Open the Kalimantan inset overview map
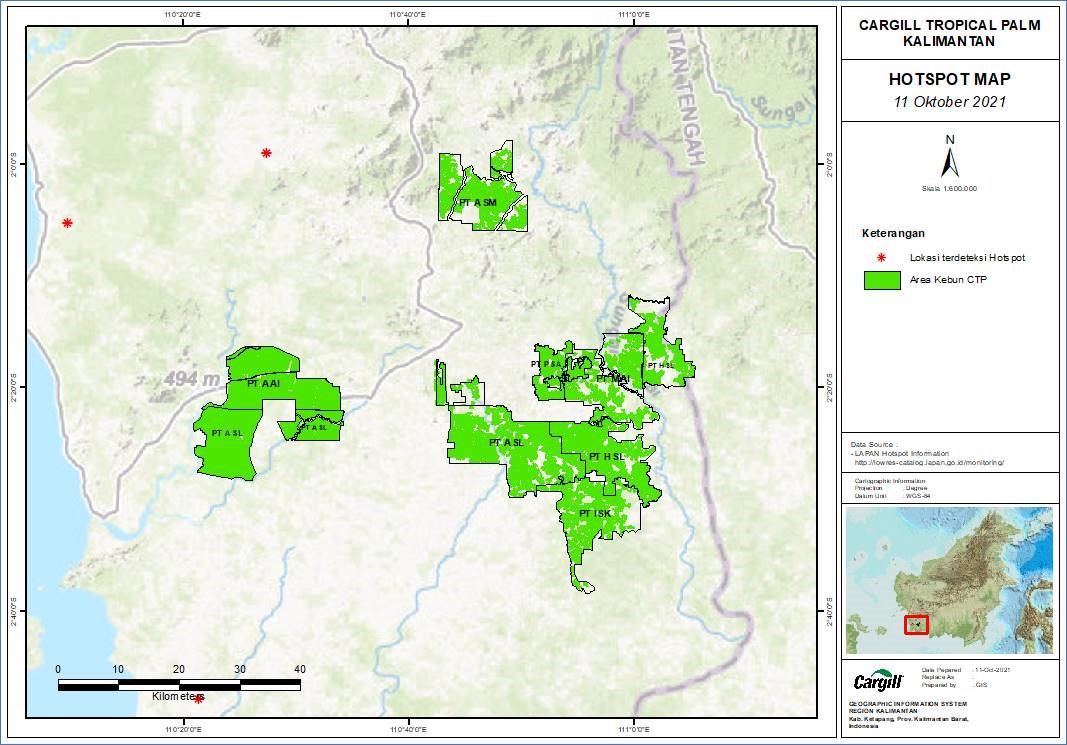This screenshot has height=745, width=1067. pos(949,580)
